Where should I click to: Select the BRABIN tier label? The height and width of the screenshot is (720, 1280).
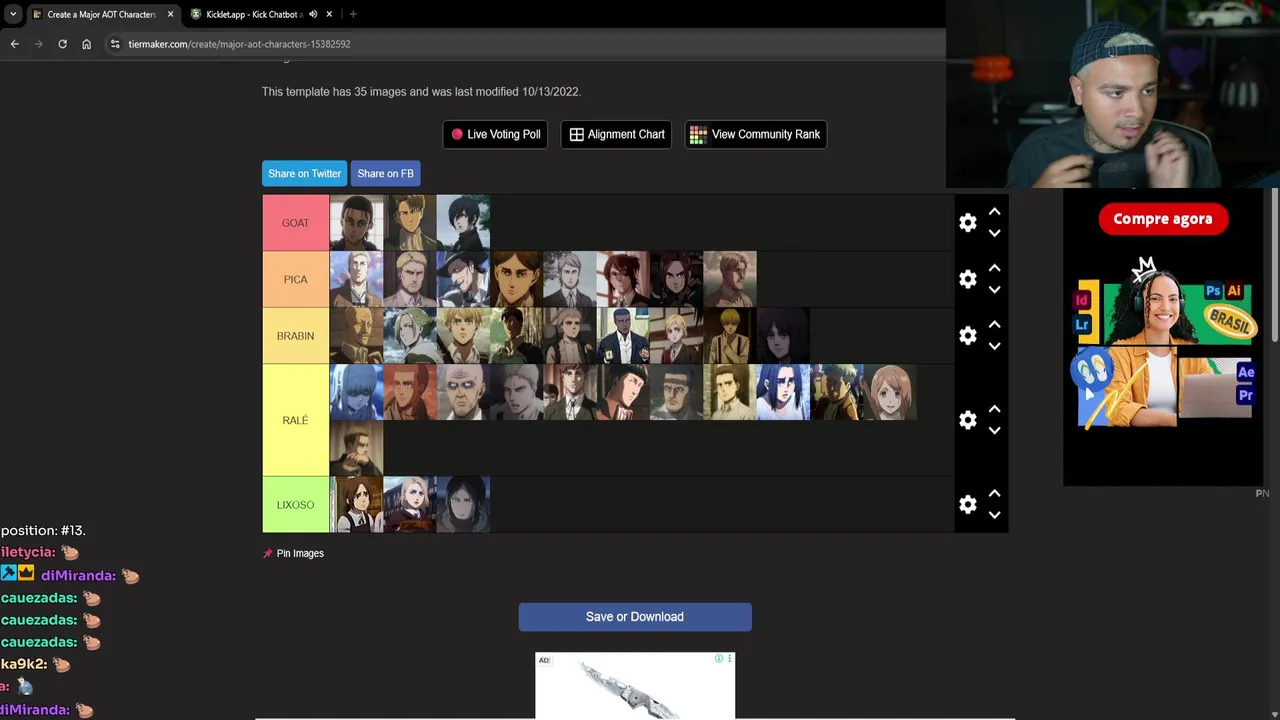295,336
